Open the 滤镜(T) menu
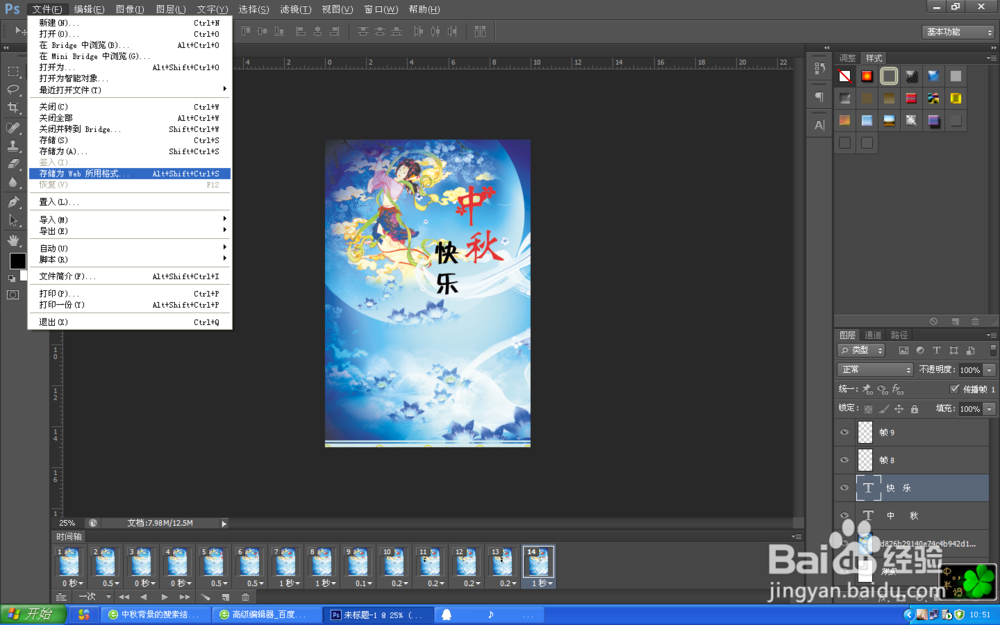This screenshot has width=1000, height=625. (x=293, y=9)
